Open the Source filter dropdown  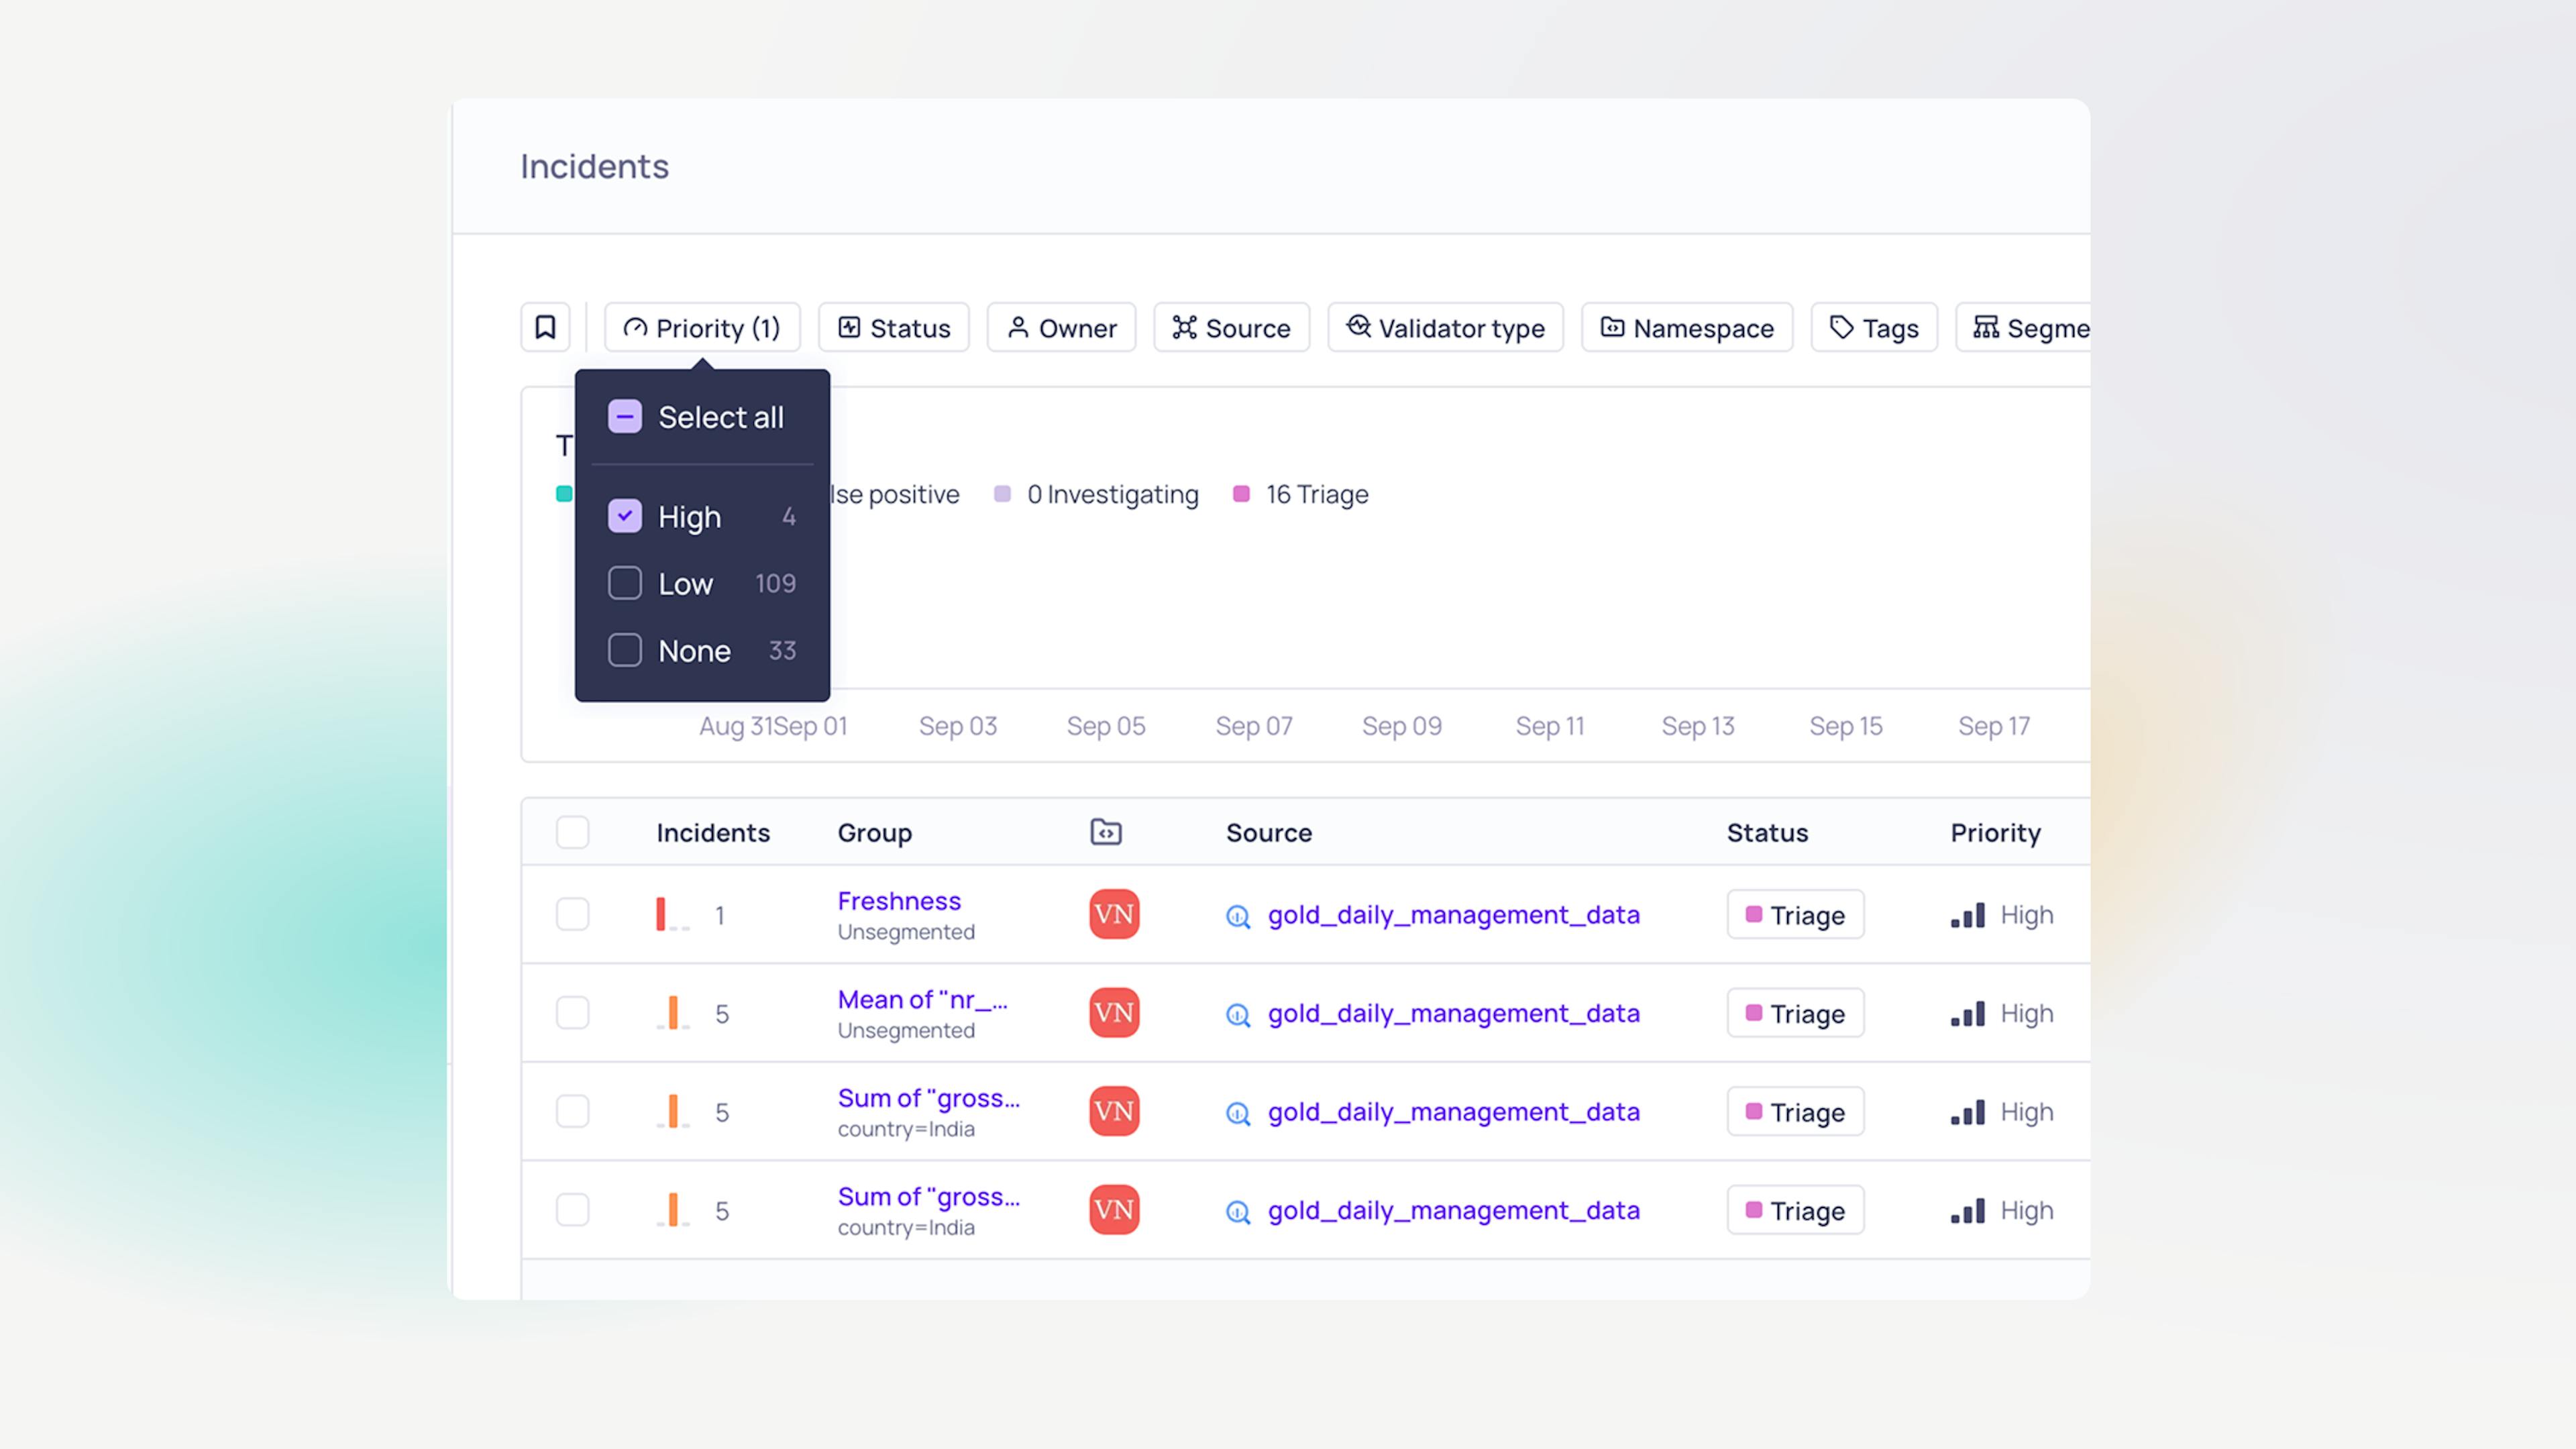click(1231, 327)
